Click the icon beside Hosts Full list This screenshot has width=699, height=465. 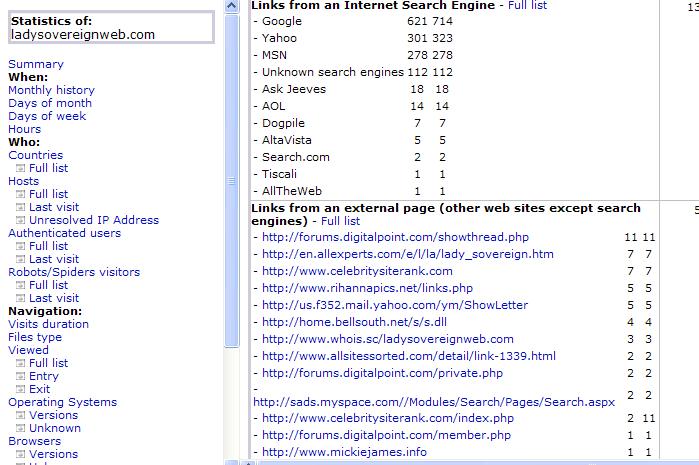(x=21, y=194)
